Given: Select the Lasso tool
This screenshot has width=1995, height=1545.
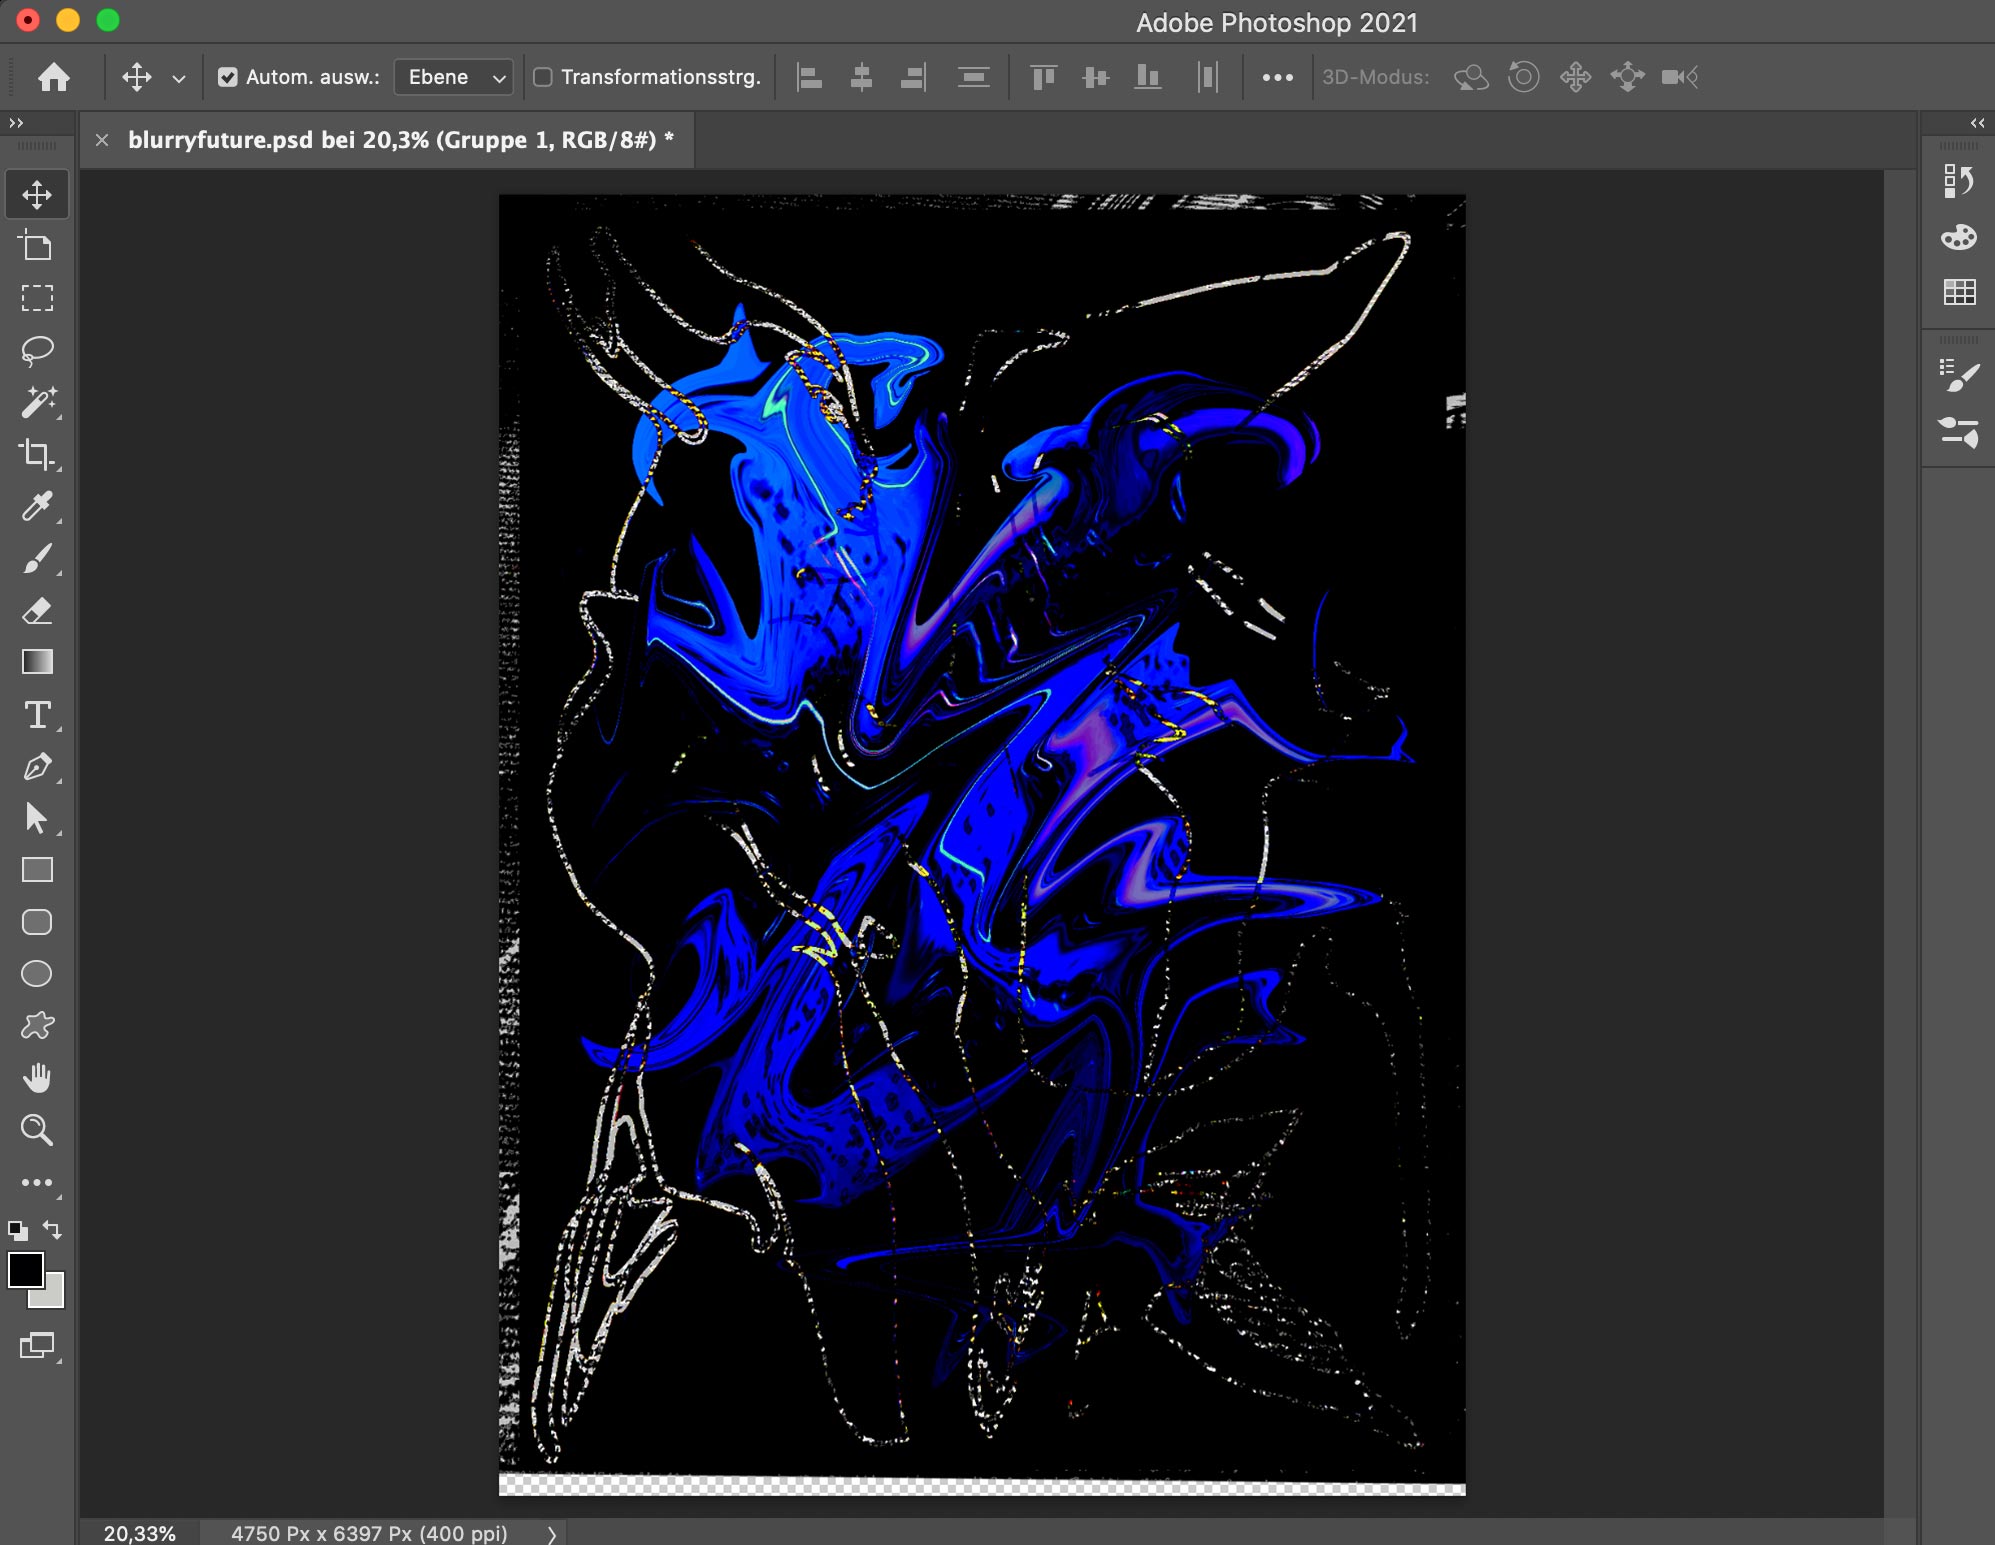Looking at the screenshot, I should (37, 350).
